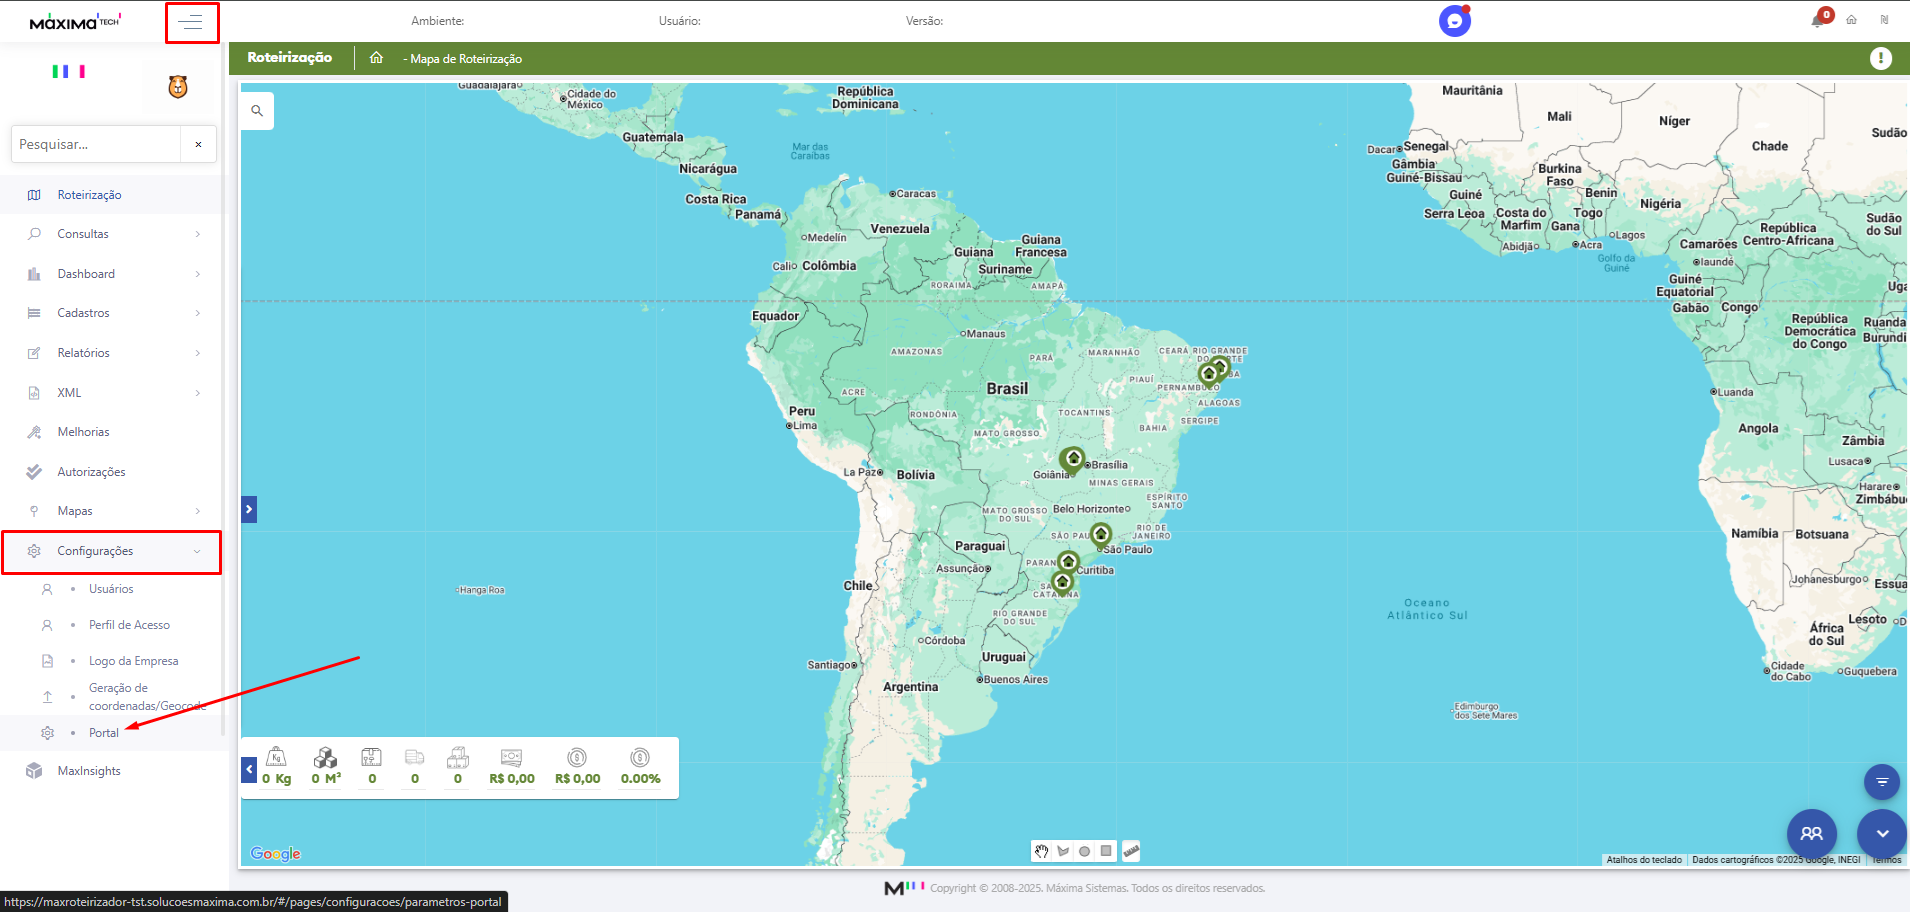Collapse the Configurações submenu

coord(197,551)
